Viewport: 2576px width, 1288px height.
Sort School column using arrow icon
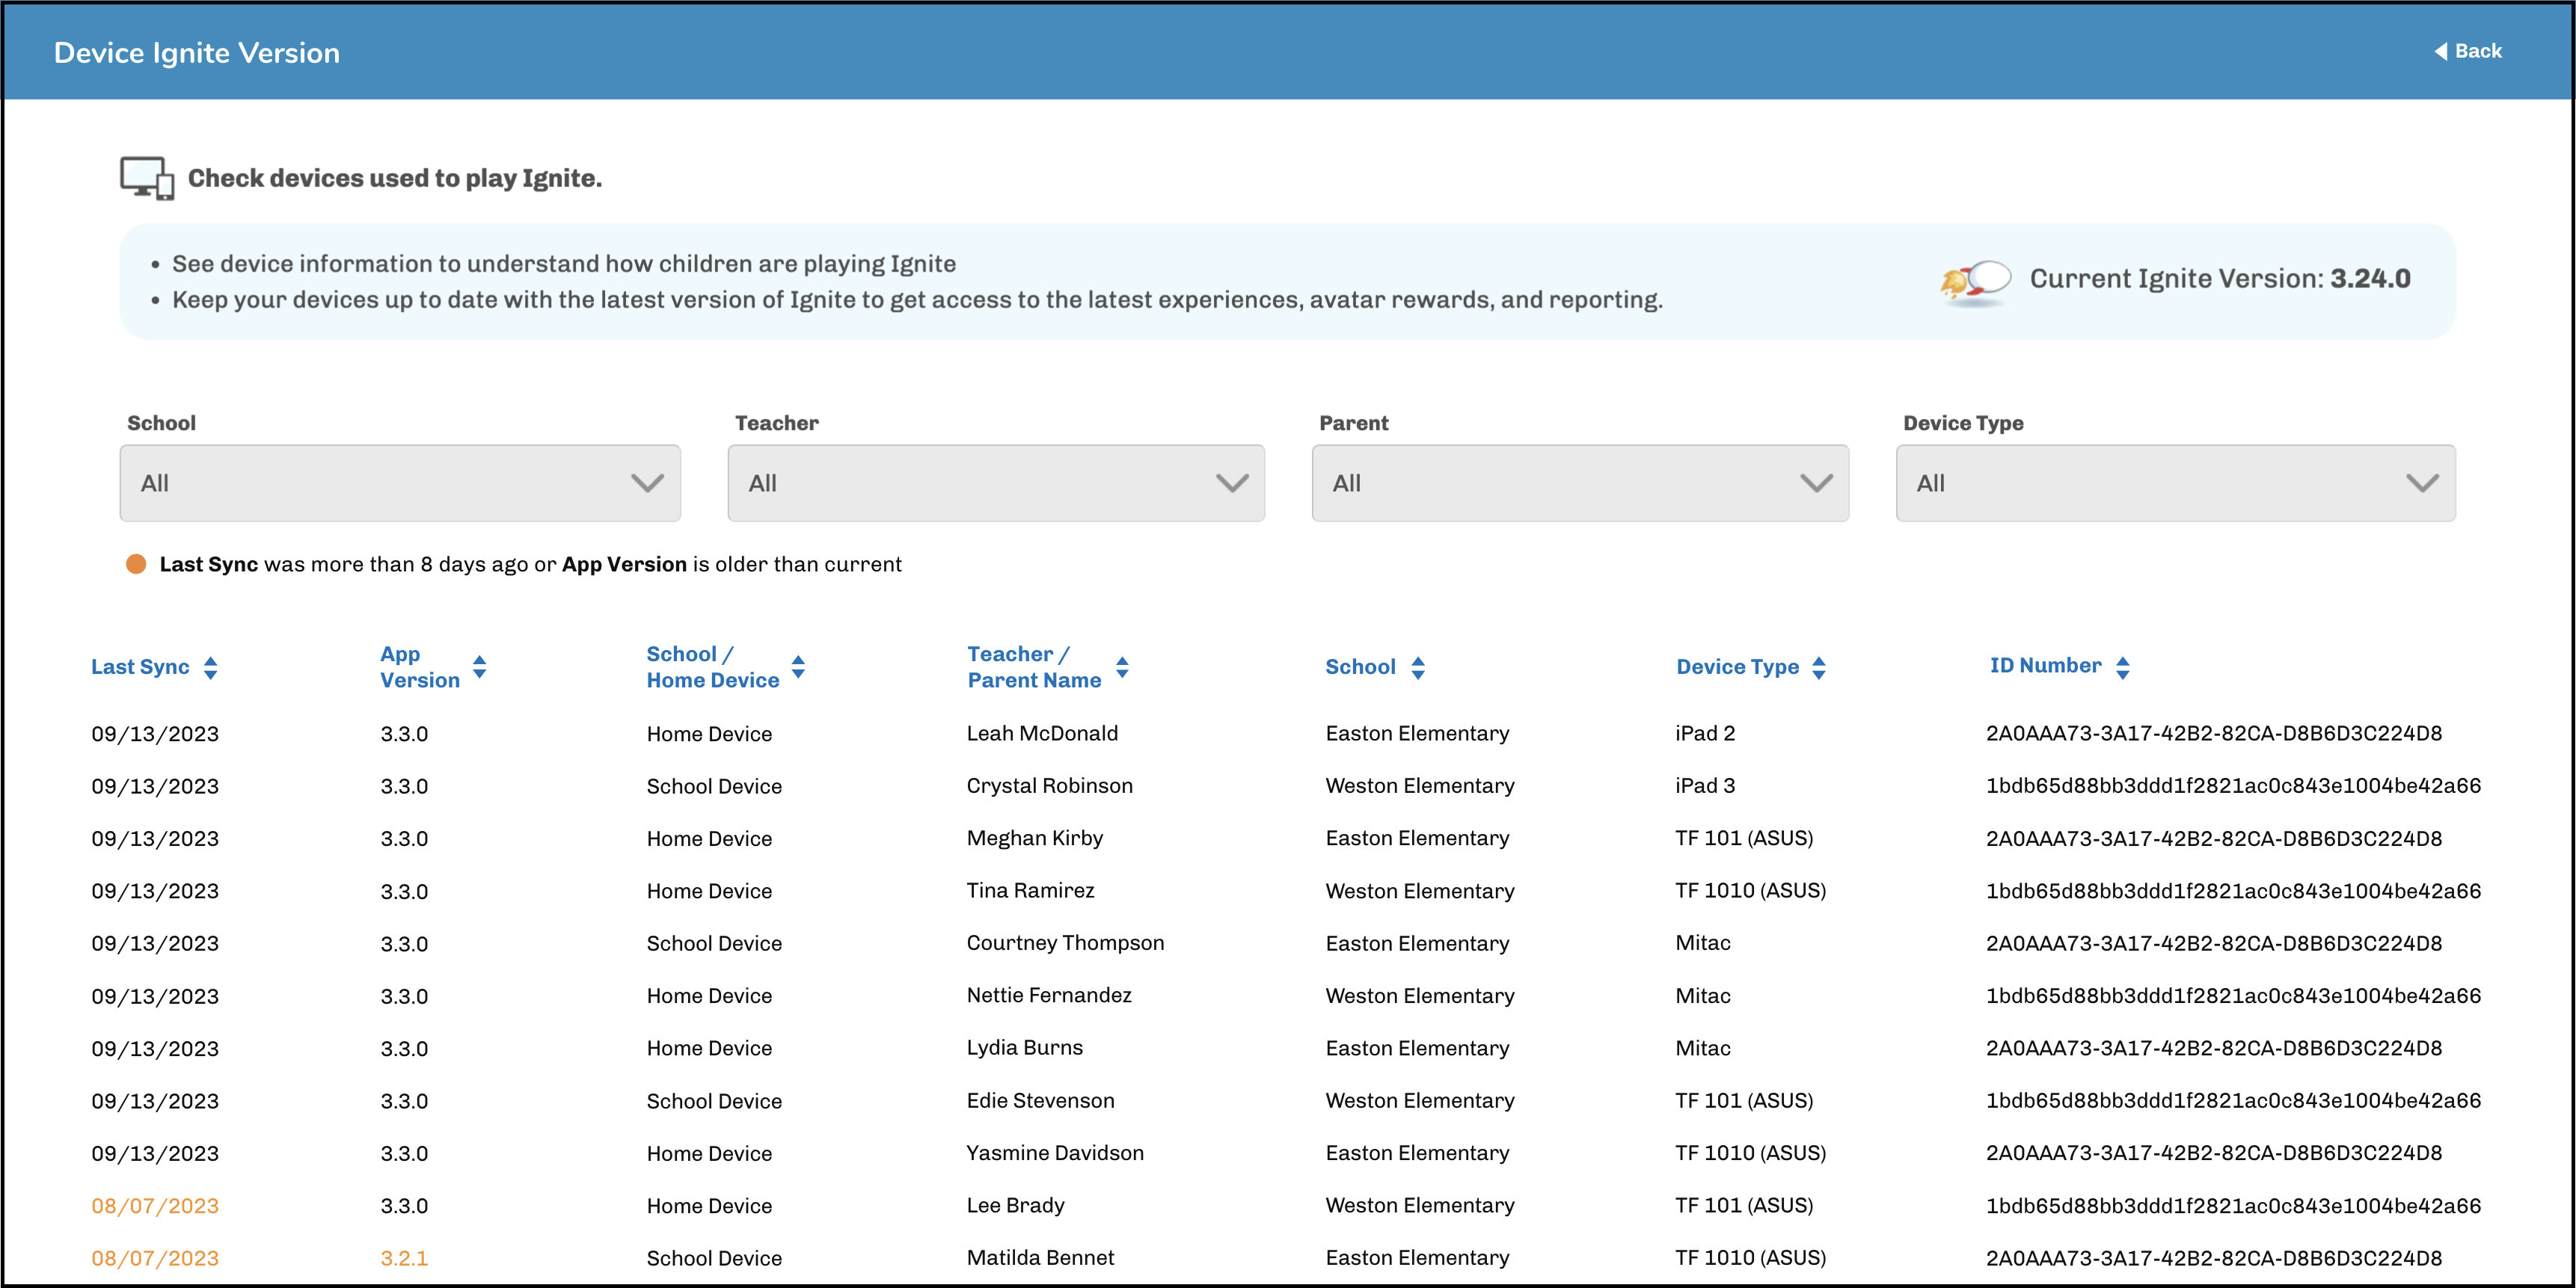pyautogui.click(x=1417, y=667)
